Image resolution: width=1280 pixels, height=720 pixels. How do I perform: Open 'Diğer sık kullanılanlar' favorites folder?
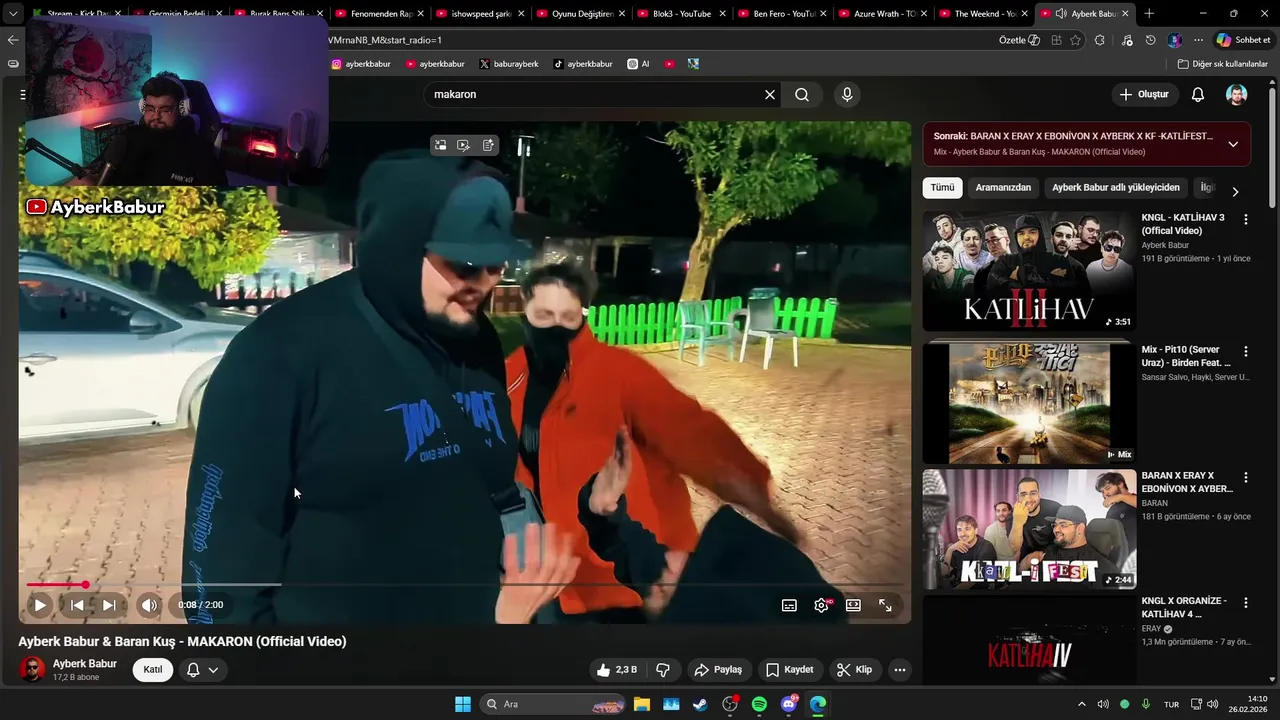(1223, 64)
